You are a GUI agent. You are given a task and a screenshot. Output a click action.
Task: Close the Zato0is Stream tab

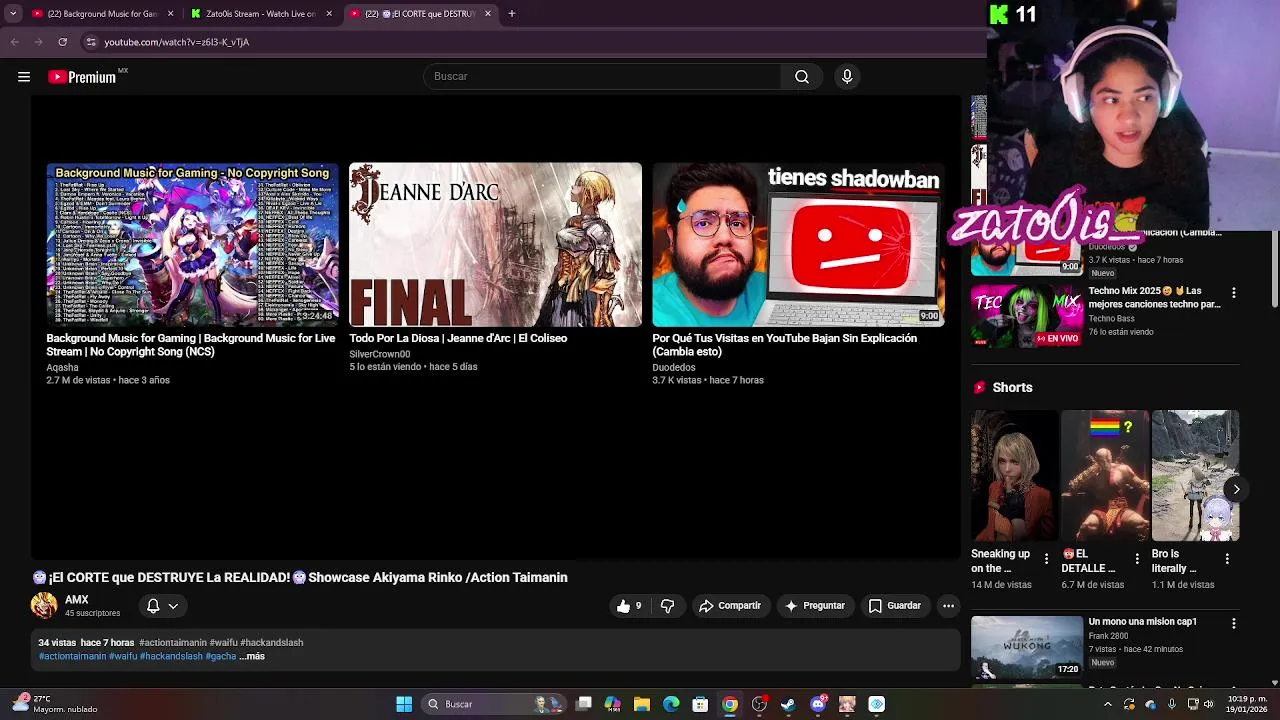[x=329, y=14]
